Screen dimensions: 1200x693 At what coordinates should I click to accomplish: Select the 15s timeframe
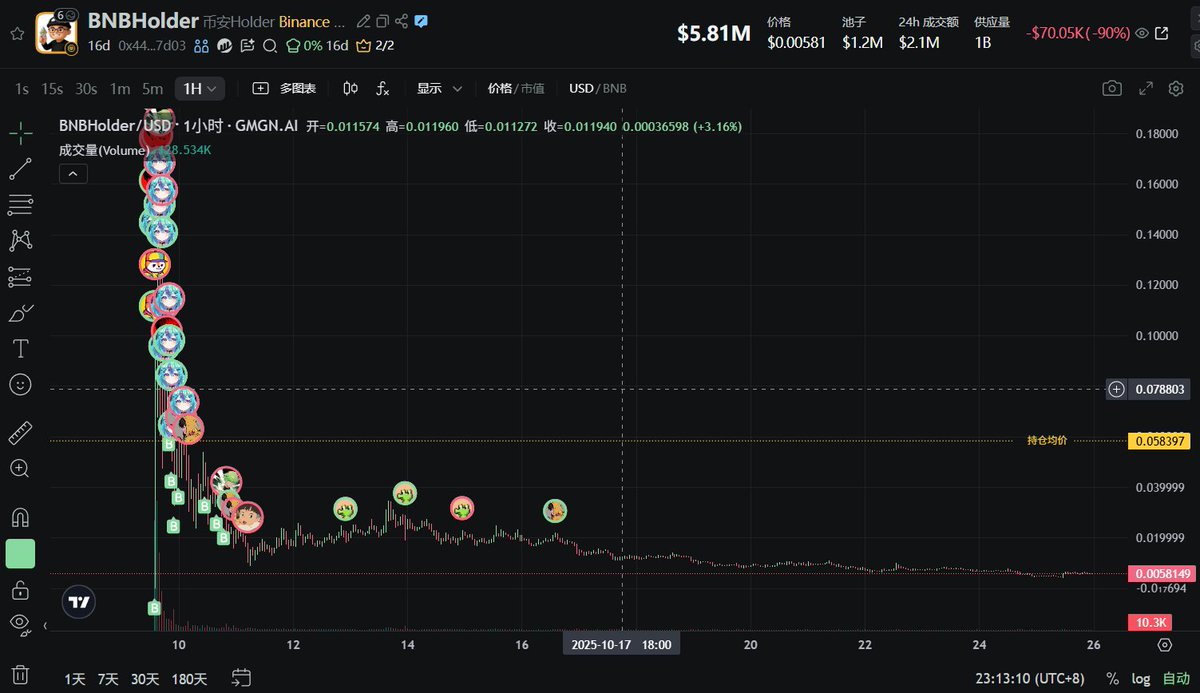(x=52, y=89)
